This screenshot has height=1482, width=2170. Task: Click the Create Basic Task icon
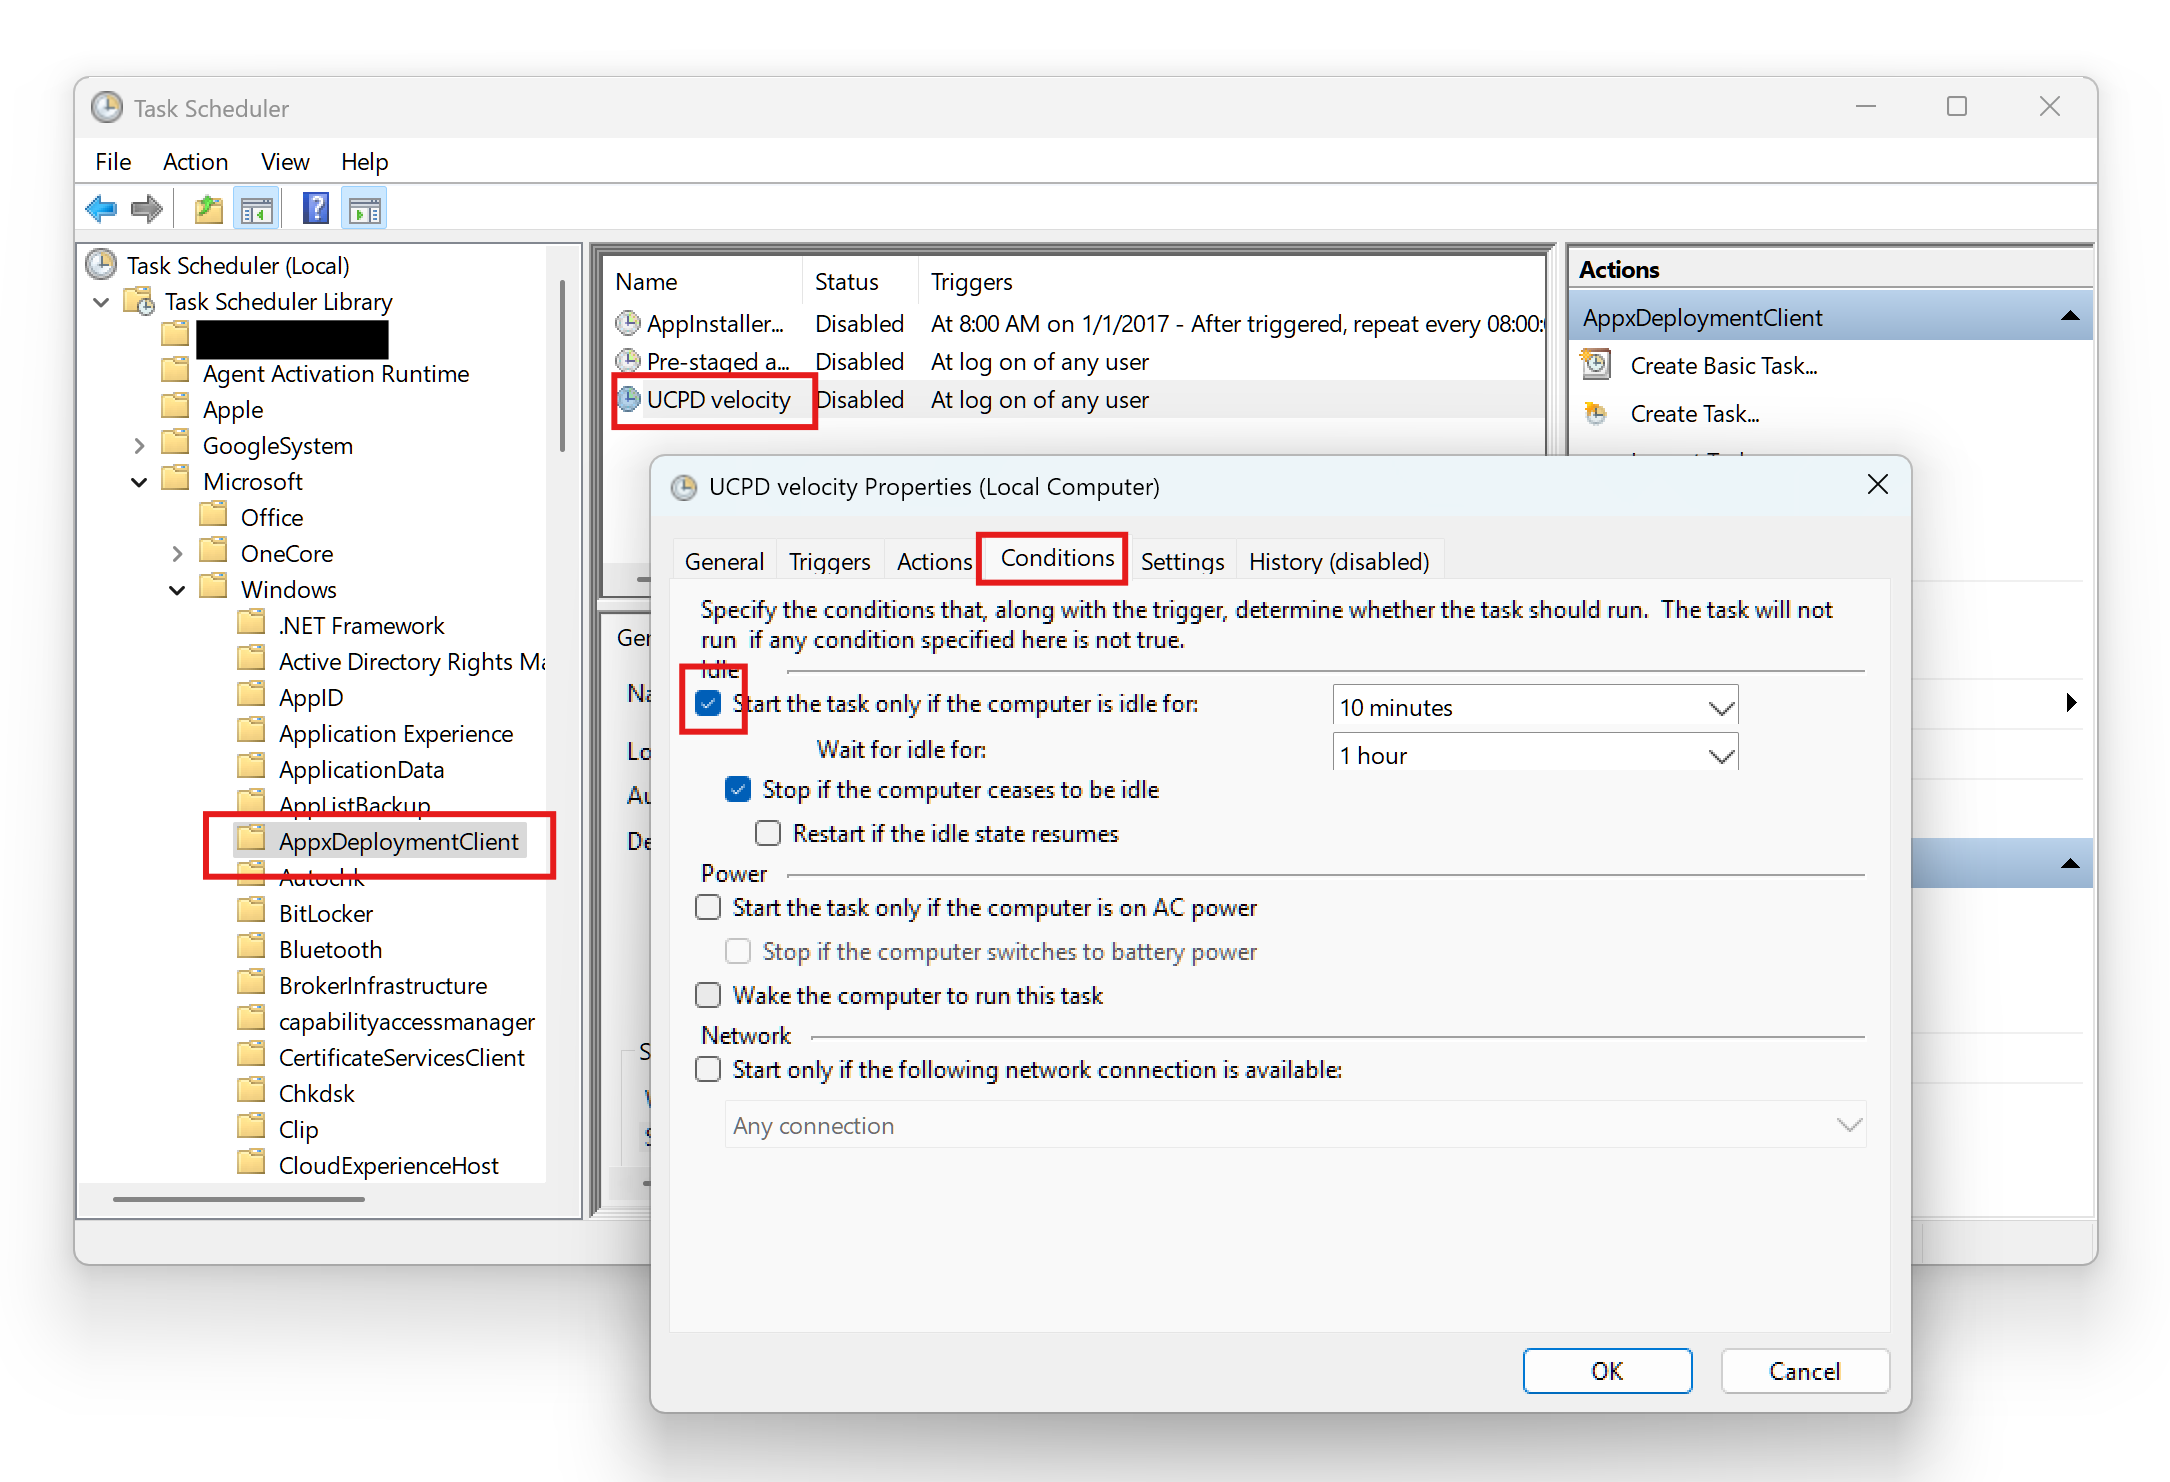coord(1597,365)
